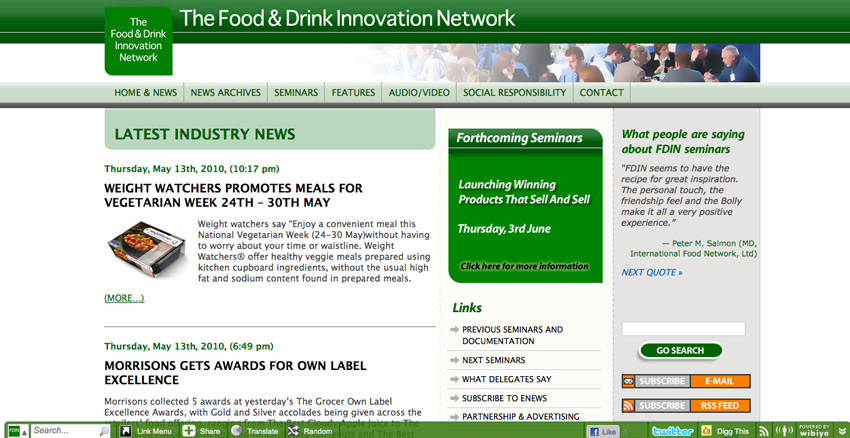
Task: Click the orange RSS icon on Subscribe RSS Feed
Action: pyautogui.click(x=628, y=405)
